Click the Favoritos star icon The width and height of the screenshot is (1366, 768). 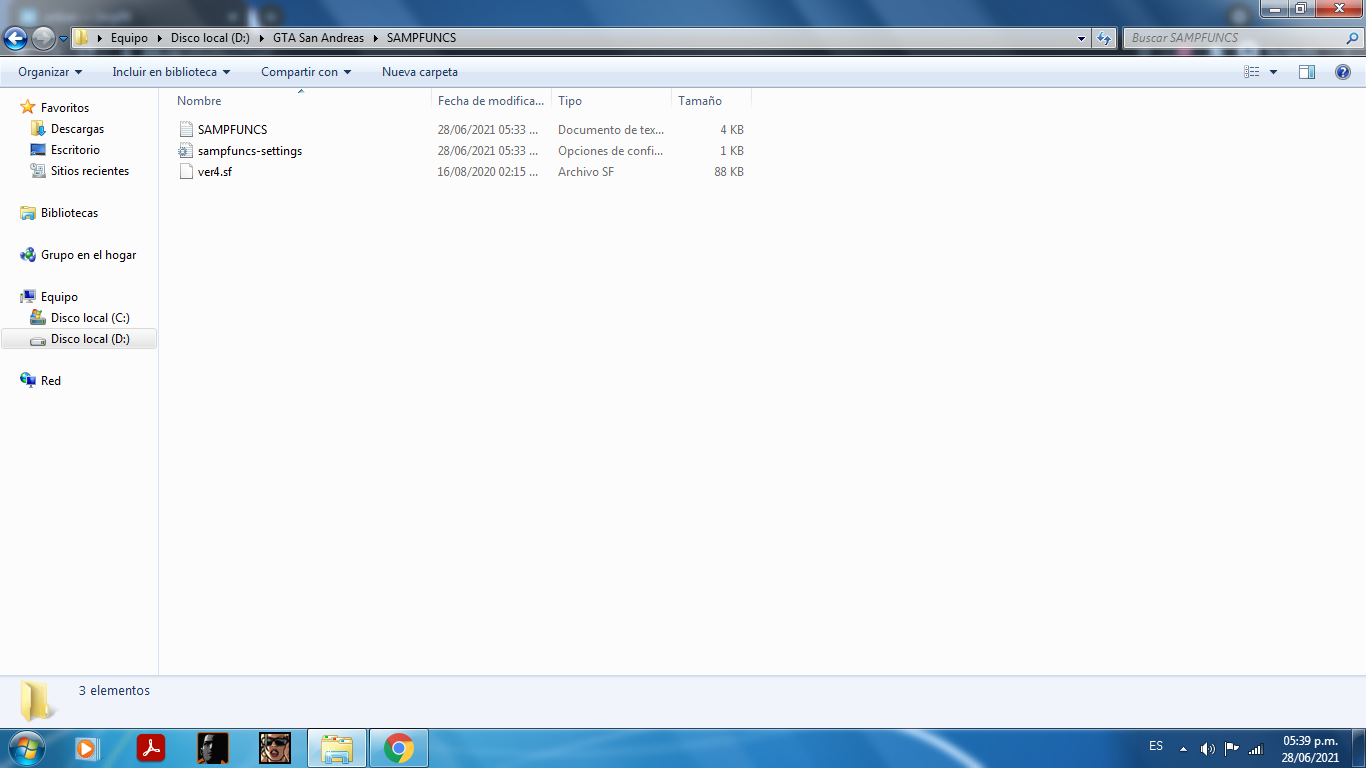point(28,107)
